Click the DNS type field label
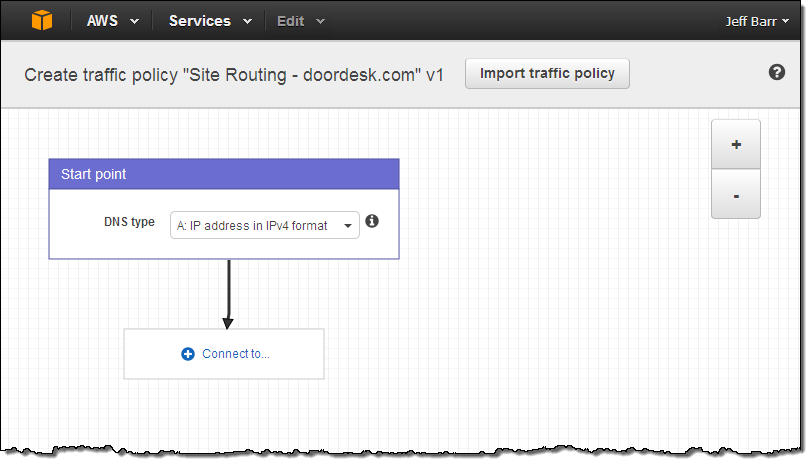Viewport: 811px width, 464px height. [130, 222]
